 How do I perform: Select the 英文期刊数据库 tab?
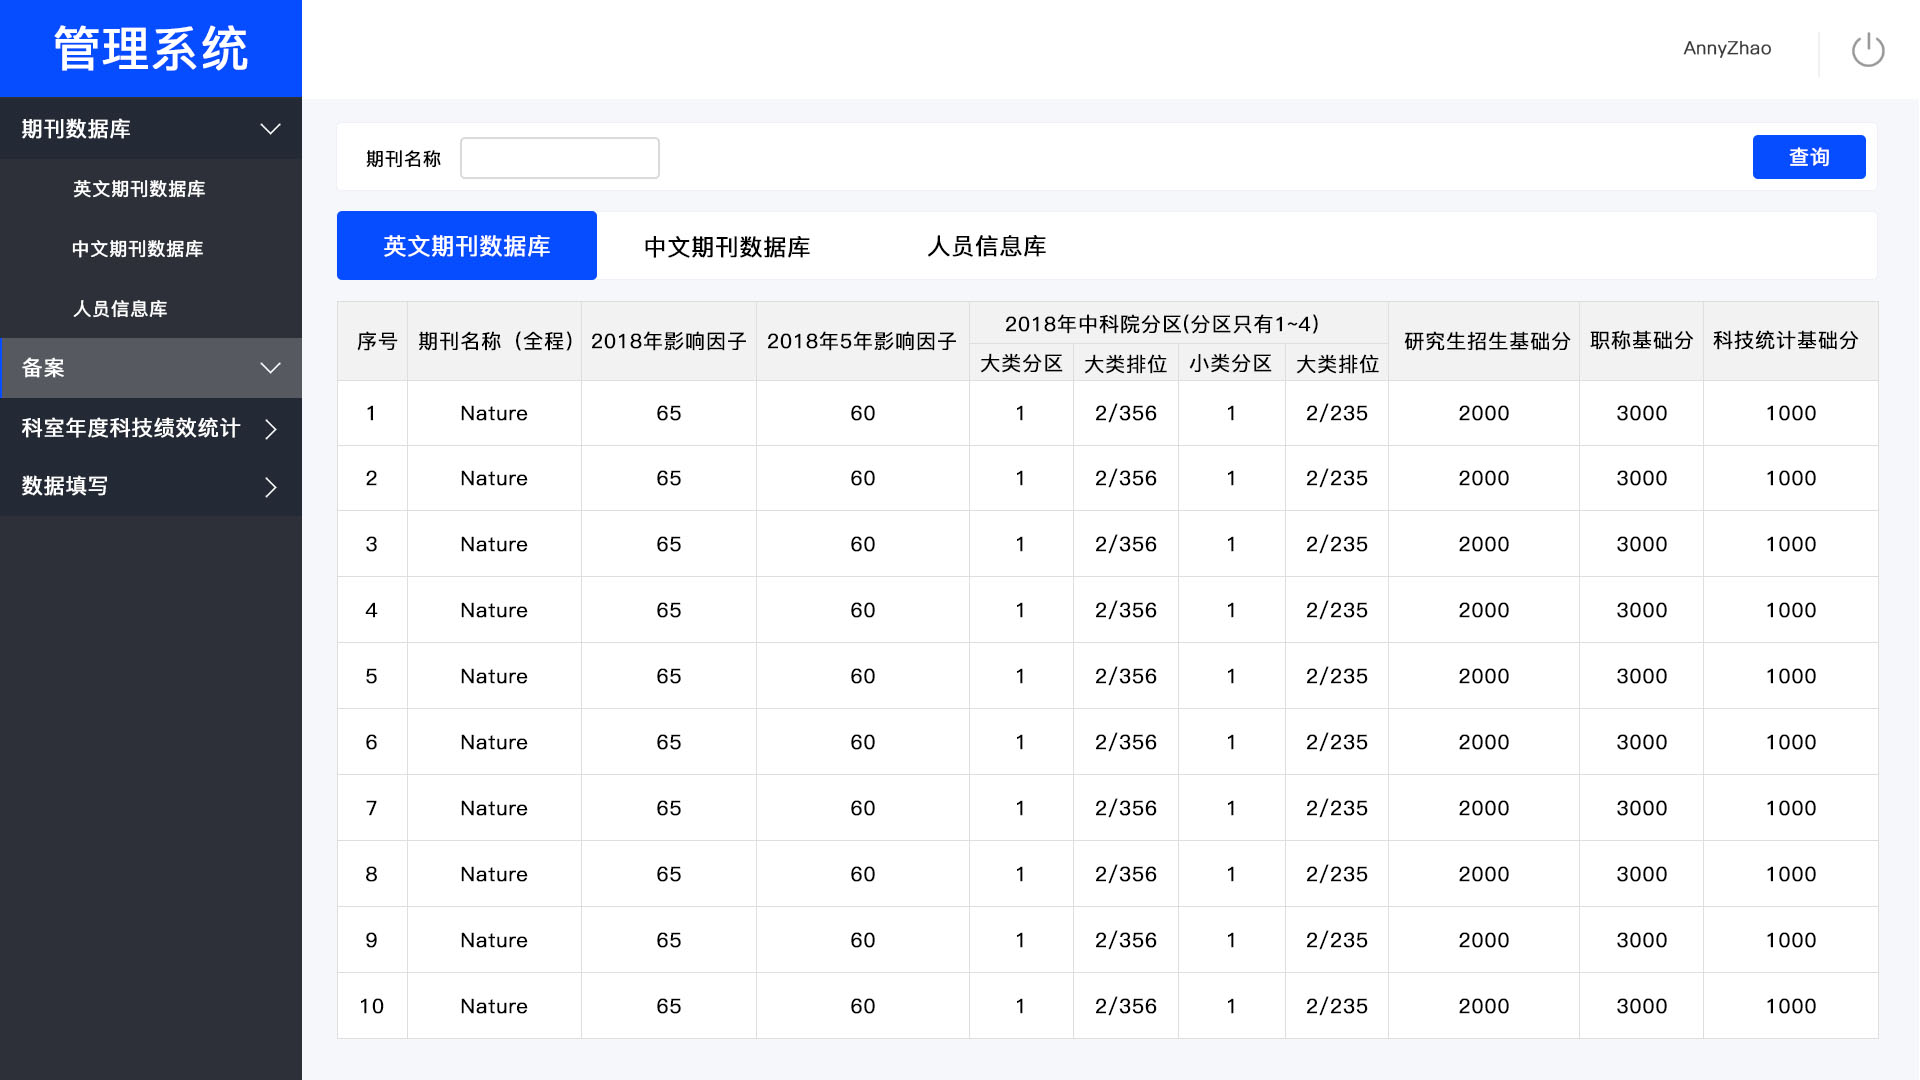tap(467, 246)
